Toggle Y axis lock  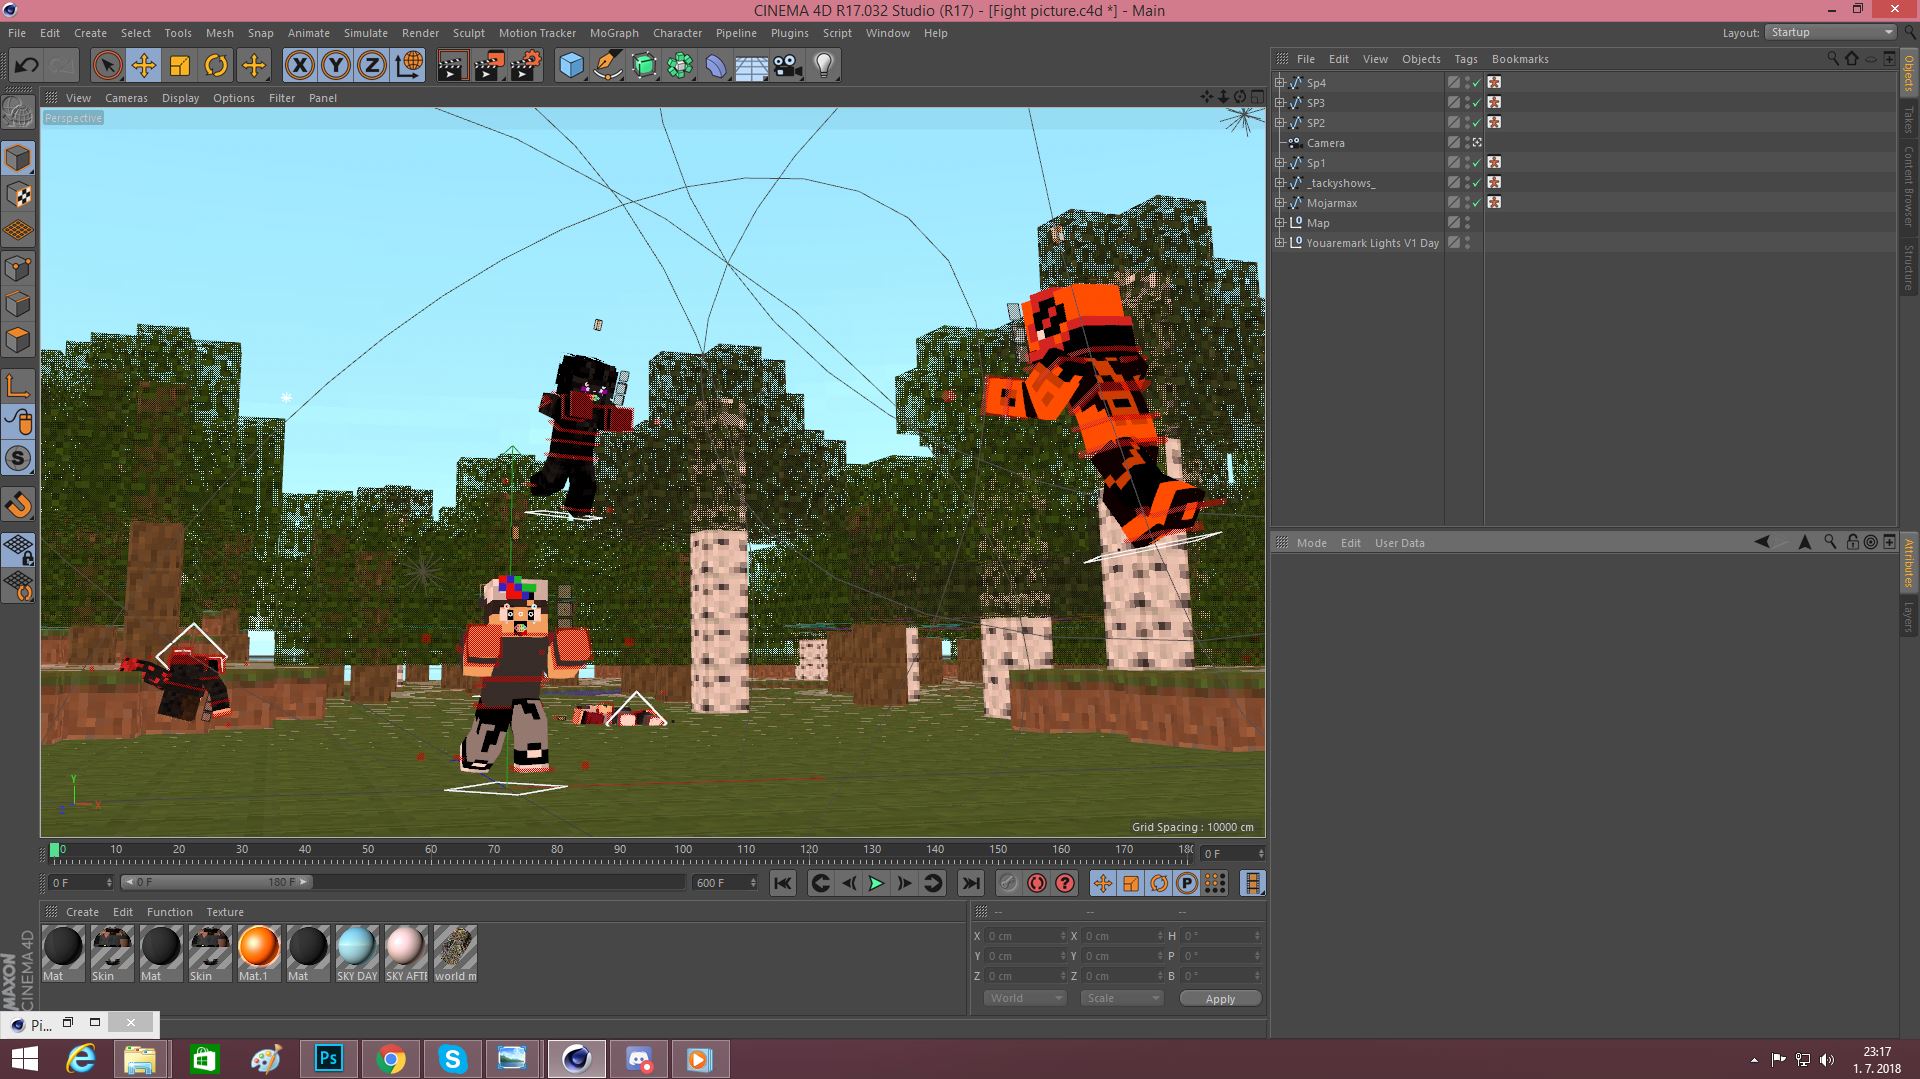click(336, 66)
